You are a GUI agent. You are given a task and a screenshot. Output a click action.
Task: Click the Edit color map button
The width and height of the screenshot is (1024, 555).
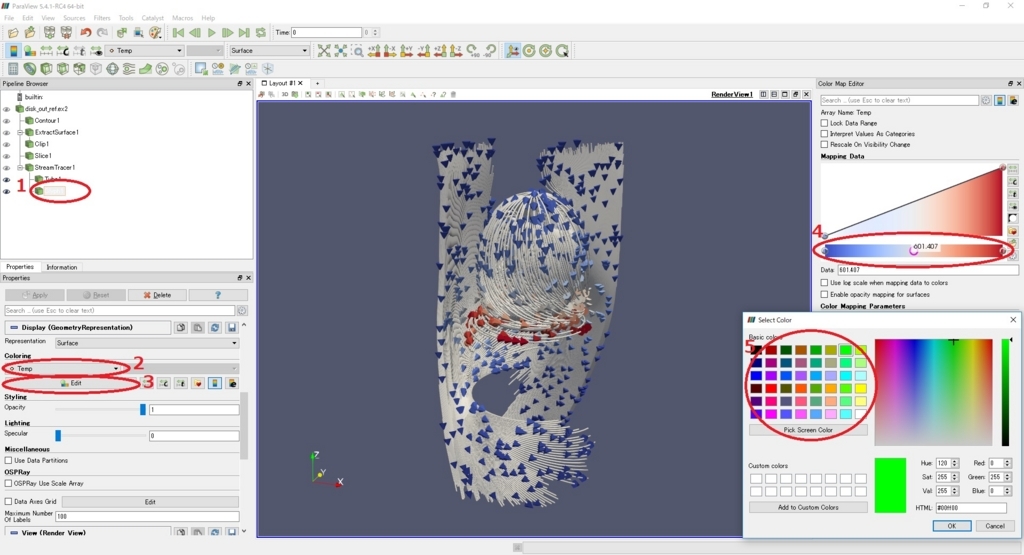tap(71, 383)
